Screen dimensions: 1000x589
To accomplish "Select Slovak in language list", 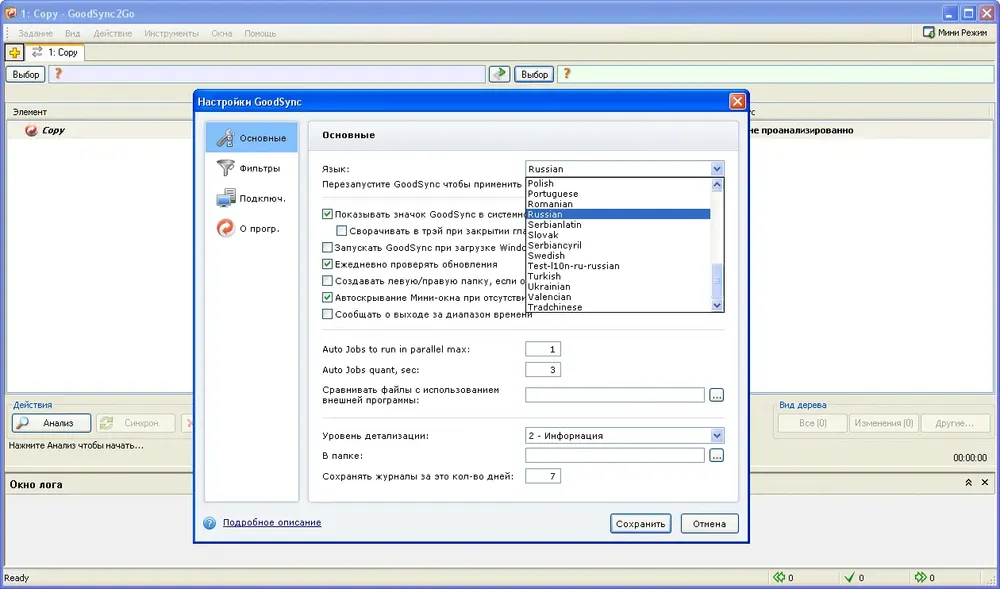I will (x=618, y=235).
